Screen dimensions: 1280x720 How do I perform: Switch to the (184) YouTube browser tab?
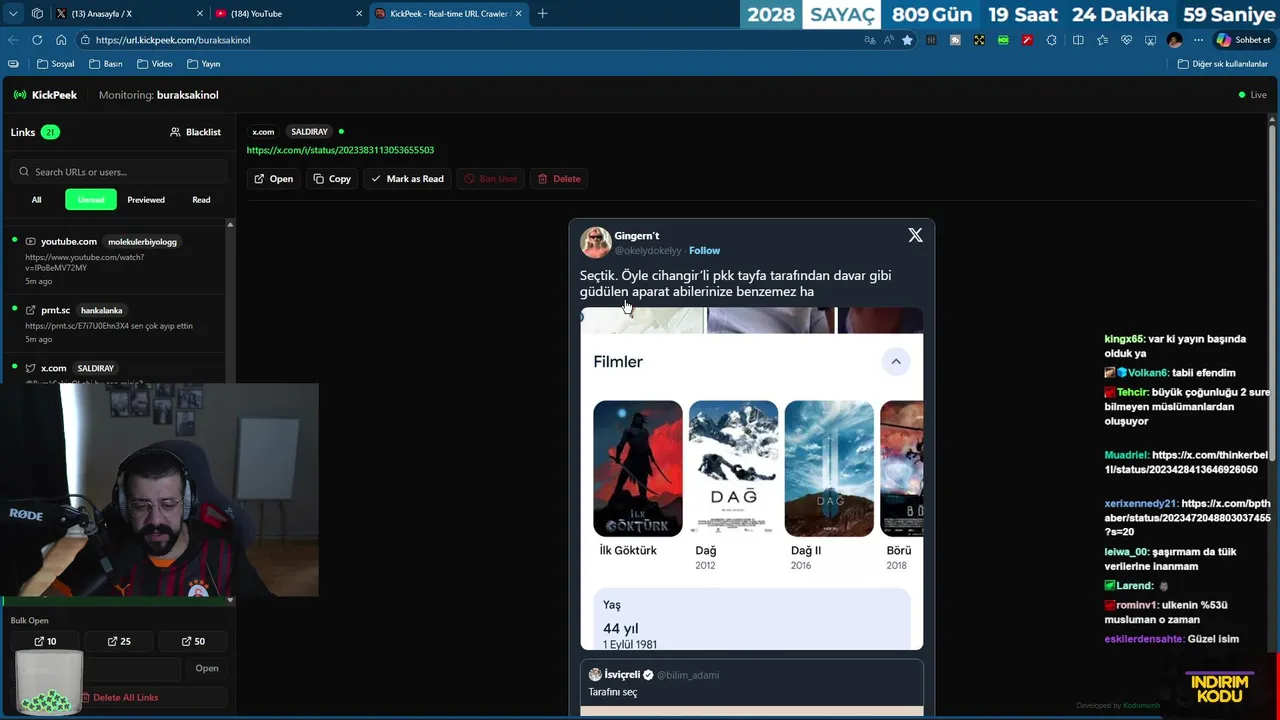pyautogui.click(x=287, y=14)
